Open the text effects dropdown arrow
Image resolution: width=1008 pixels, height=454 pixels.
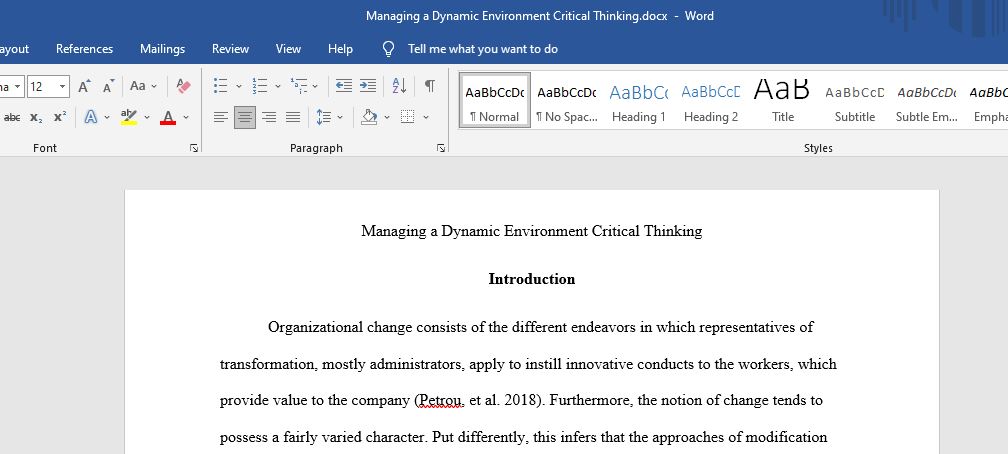[107, 117]
